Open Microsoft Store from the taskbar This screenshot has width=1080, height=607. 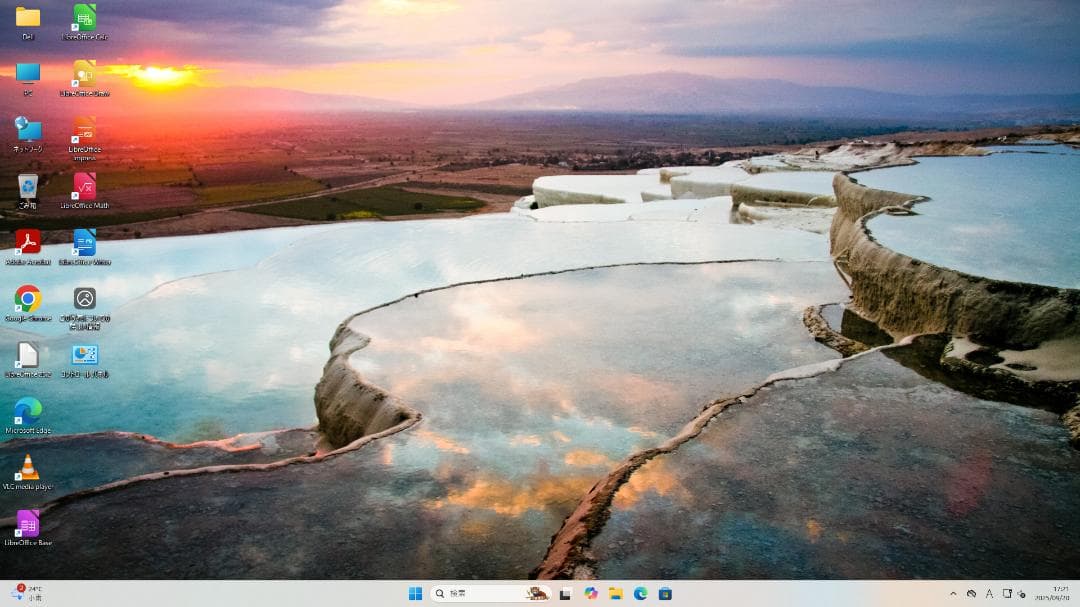[x=664, y=593]
